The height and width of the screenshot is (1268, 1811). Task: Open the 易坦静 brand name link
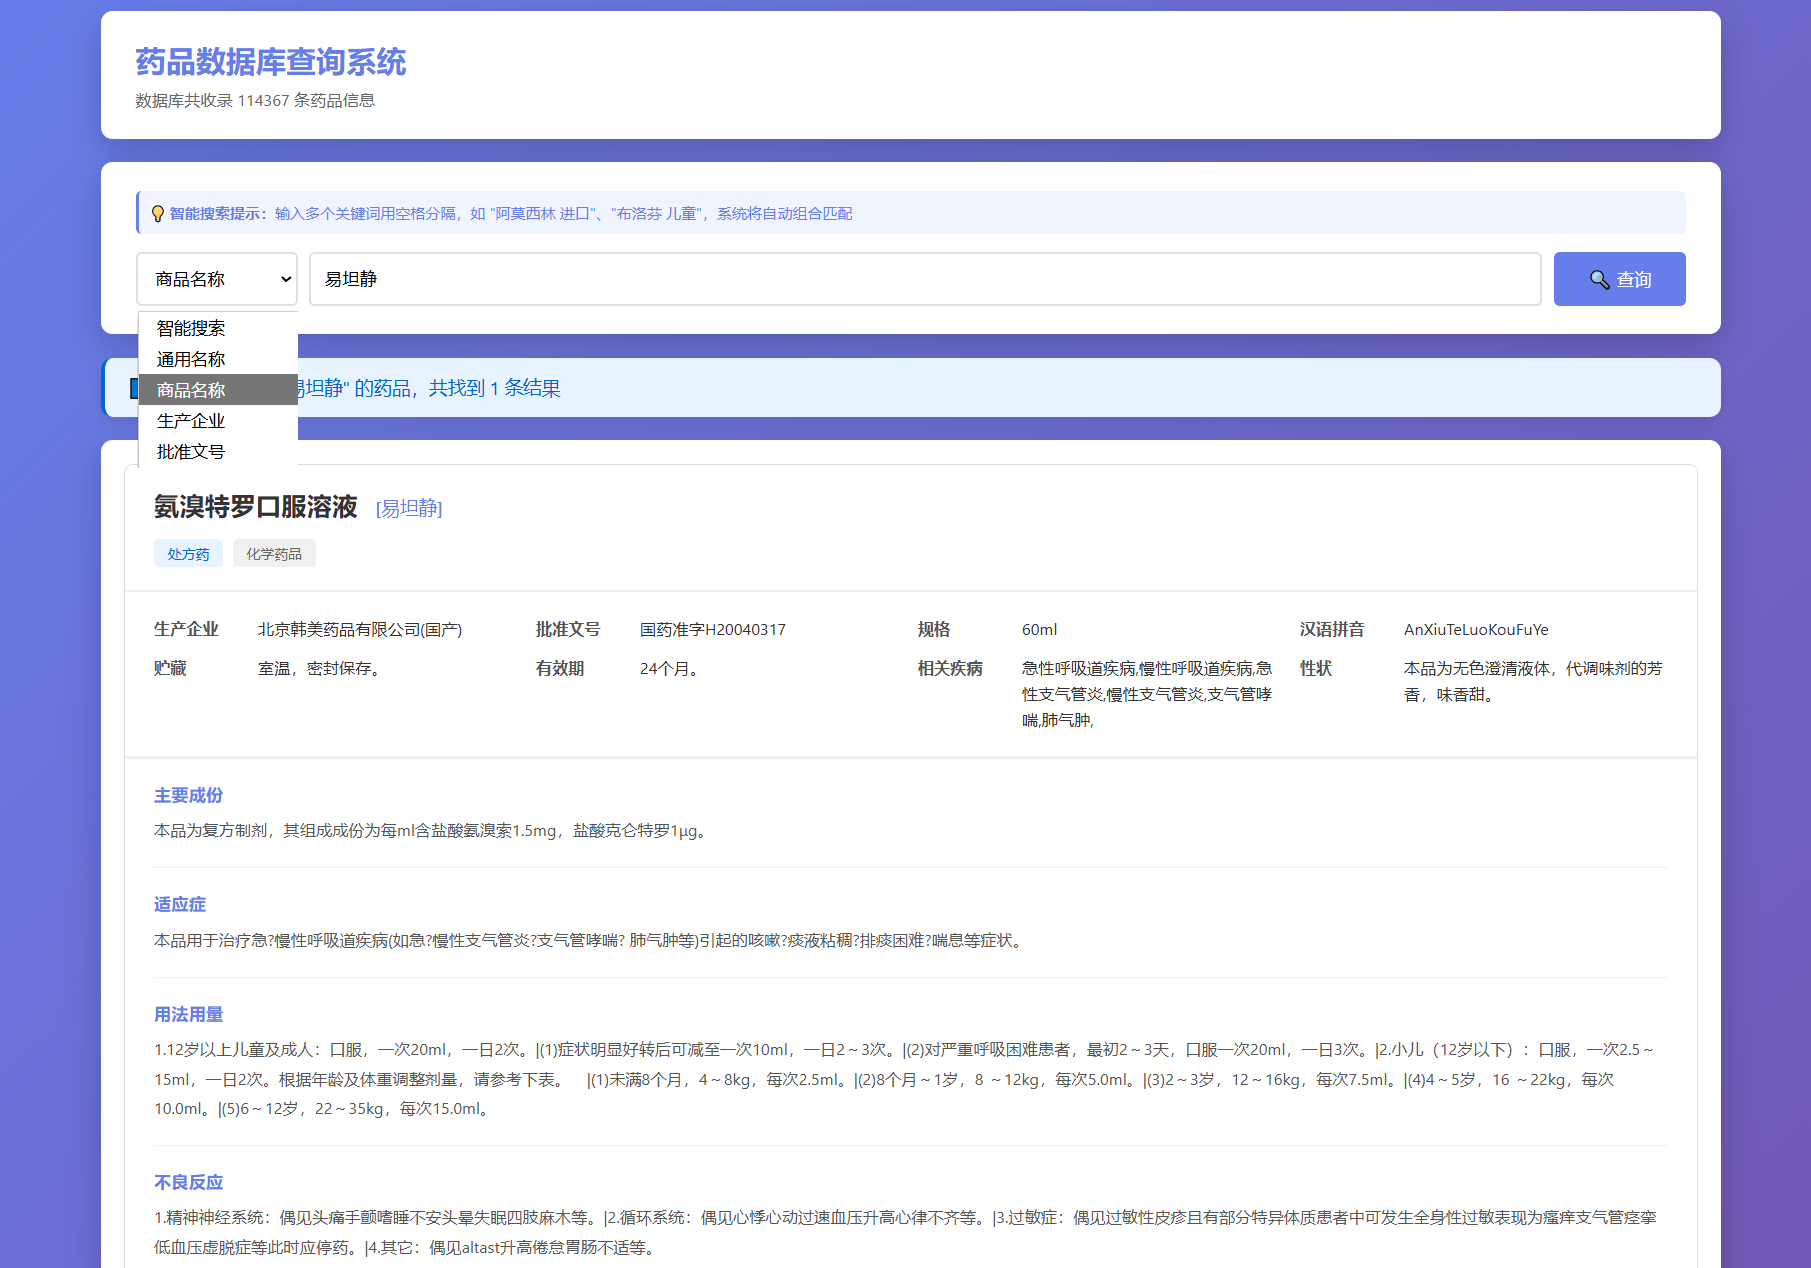408,508
